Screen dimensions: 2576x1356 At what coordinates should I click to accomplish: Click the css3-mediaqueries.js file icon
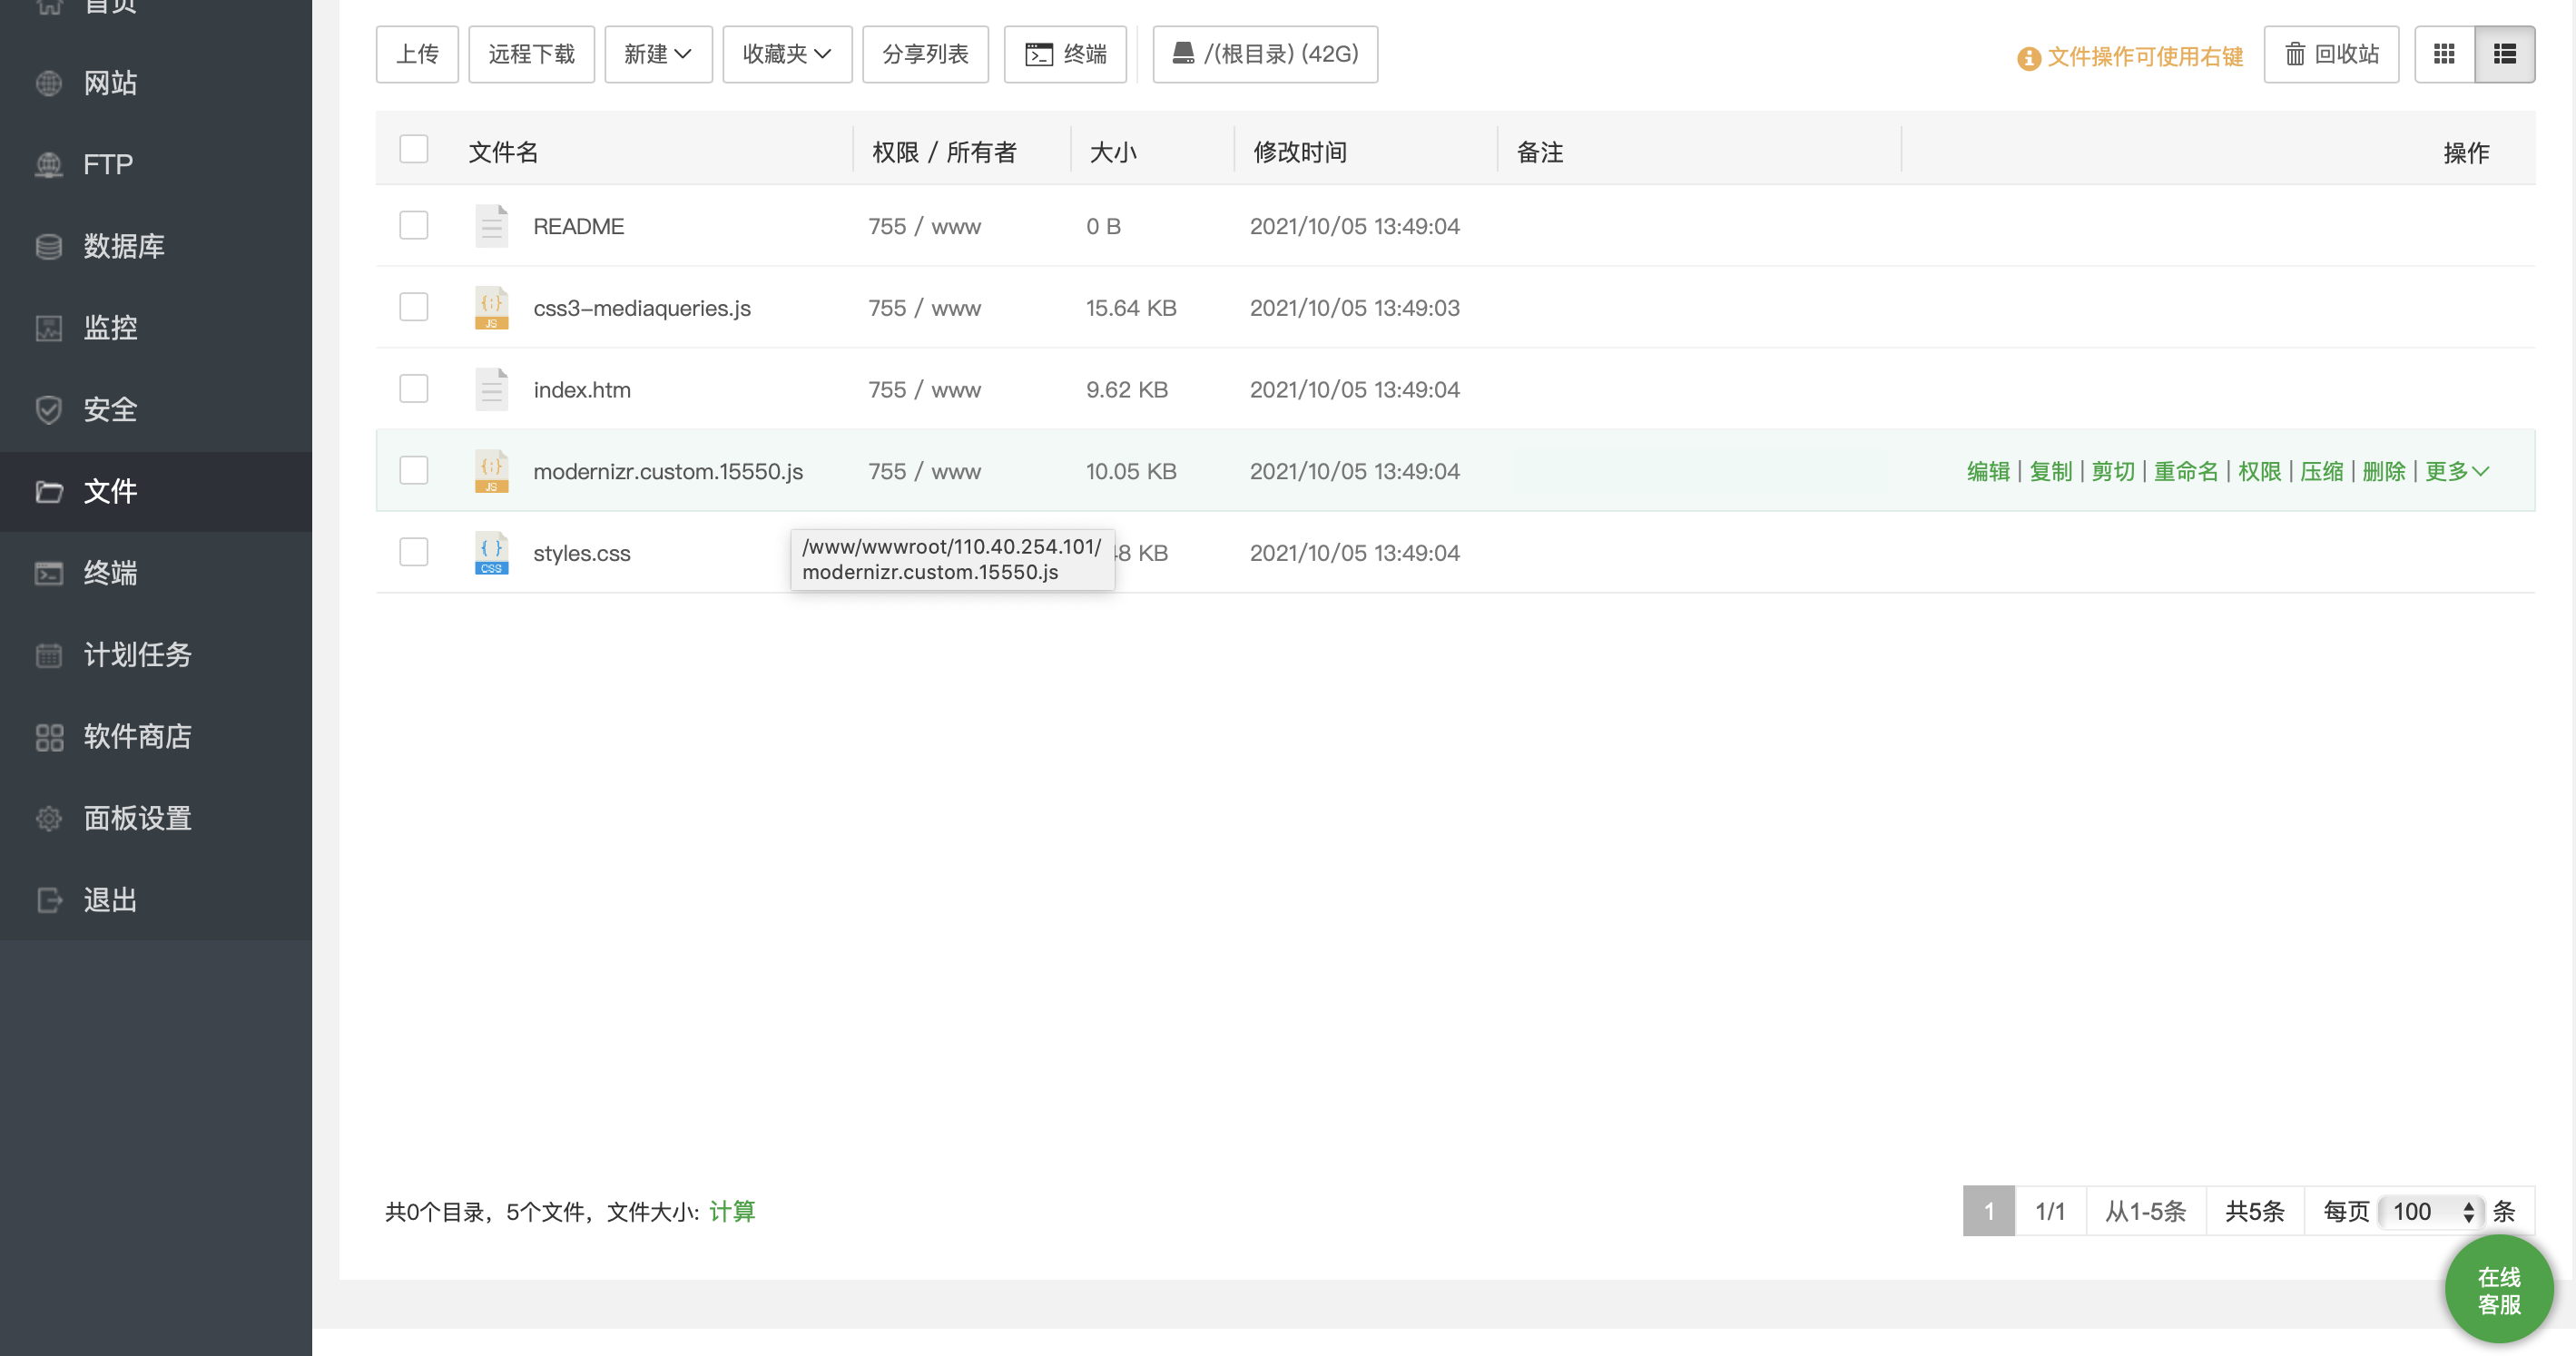(x=491, y=308)
